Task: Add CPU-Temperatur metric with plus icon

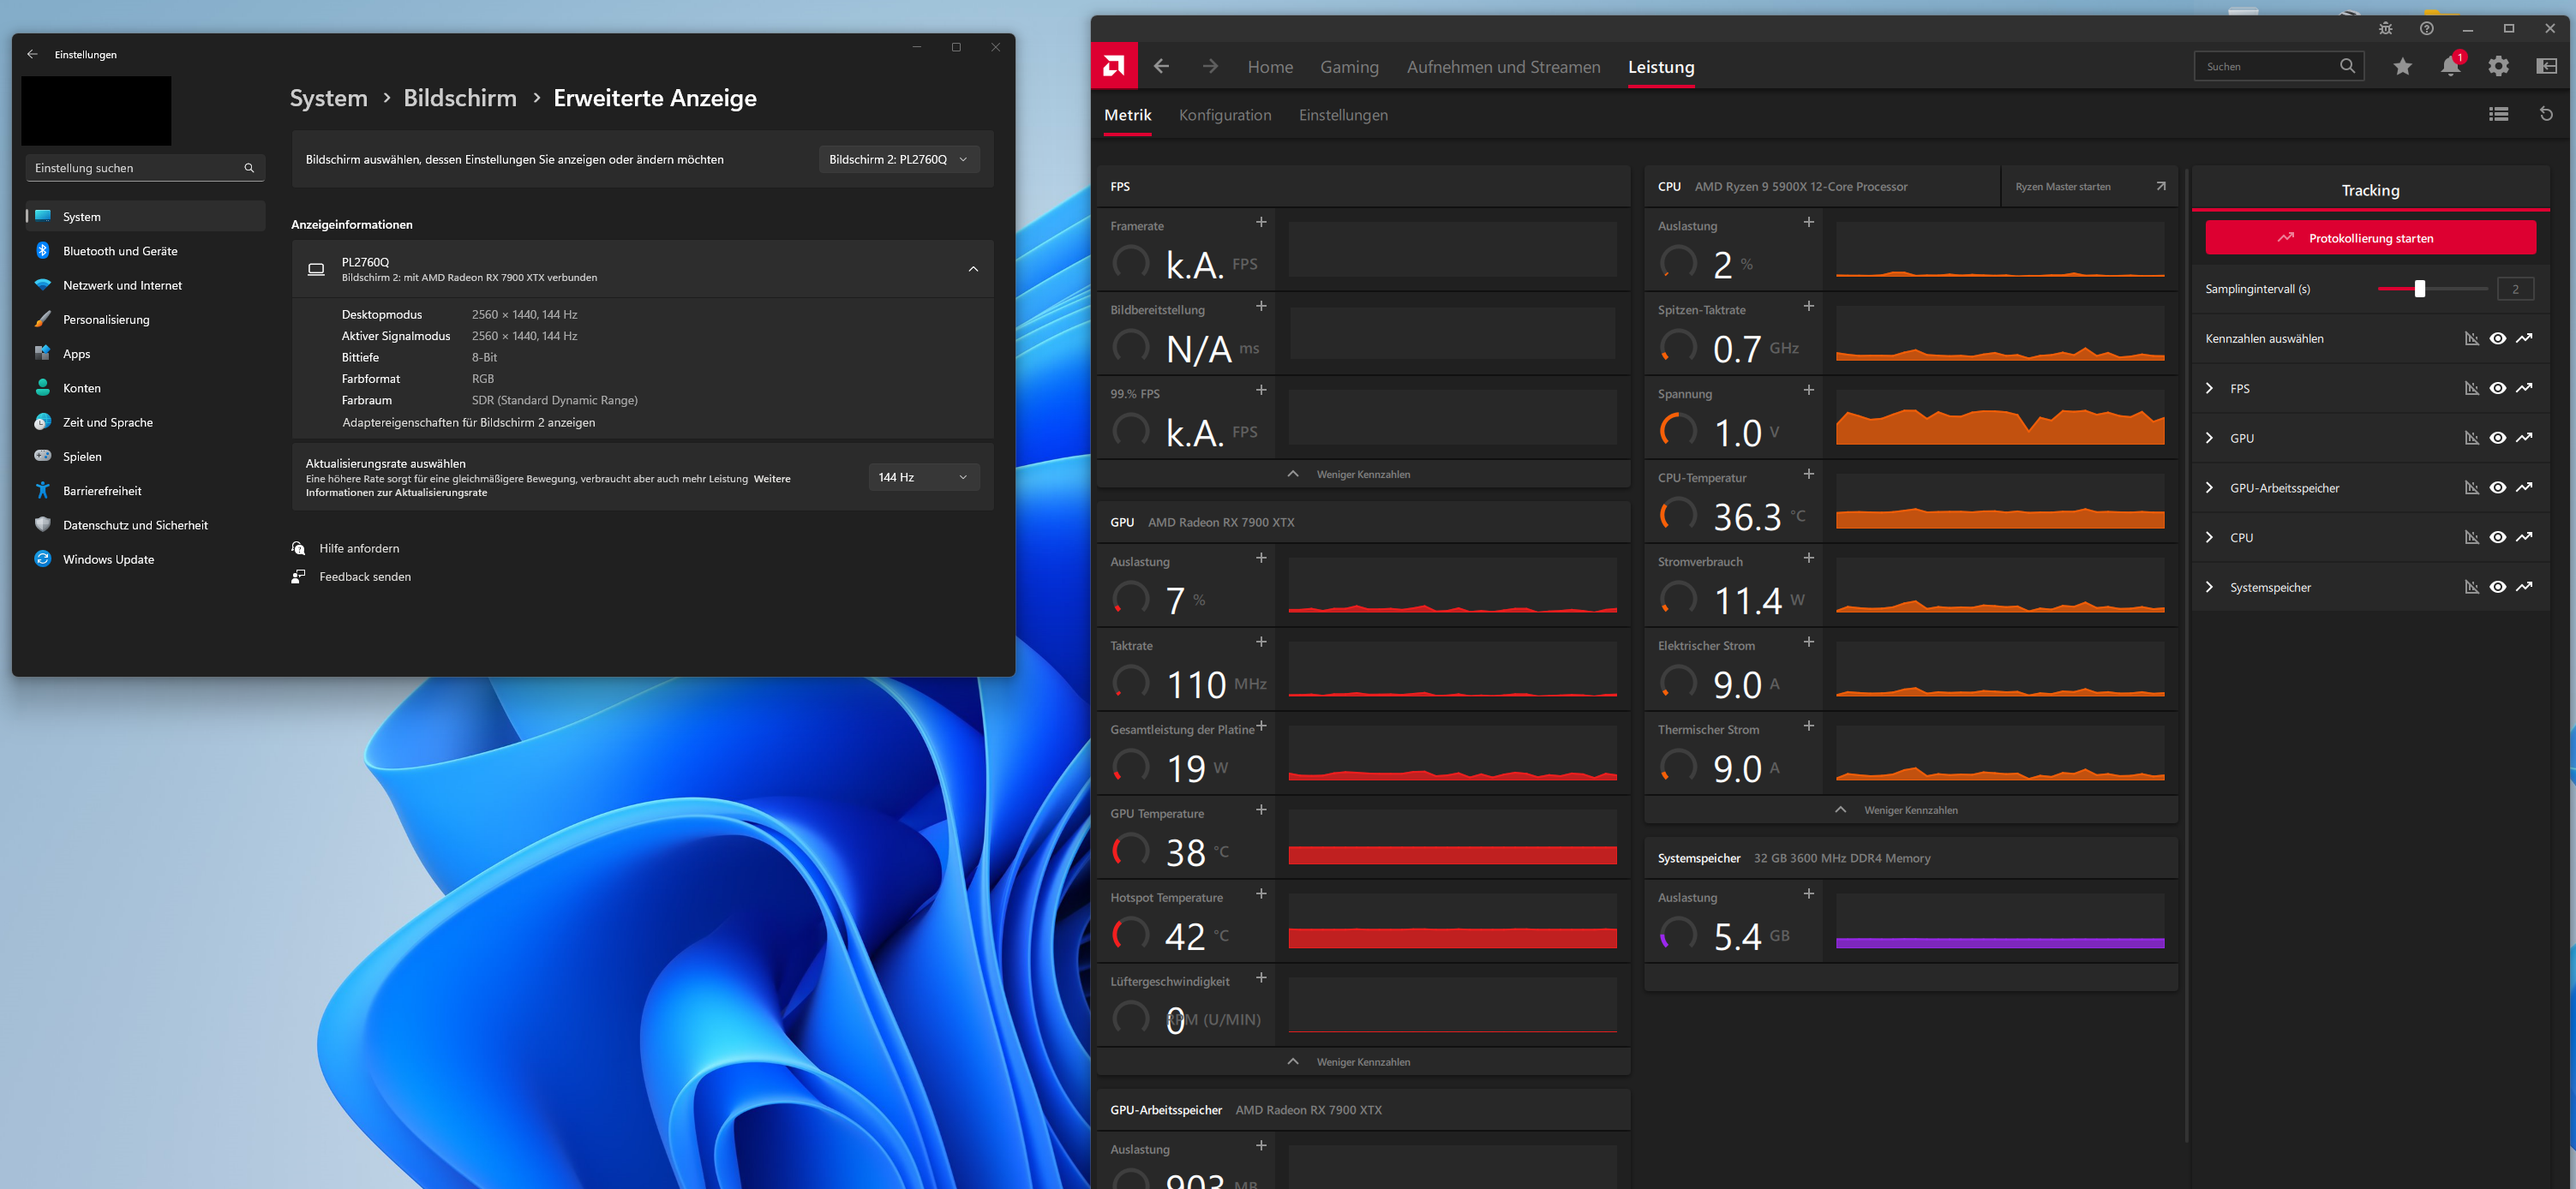Action: [1808, 473]
